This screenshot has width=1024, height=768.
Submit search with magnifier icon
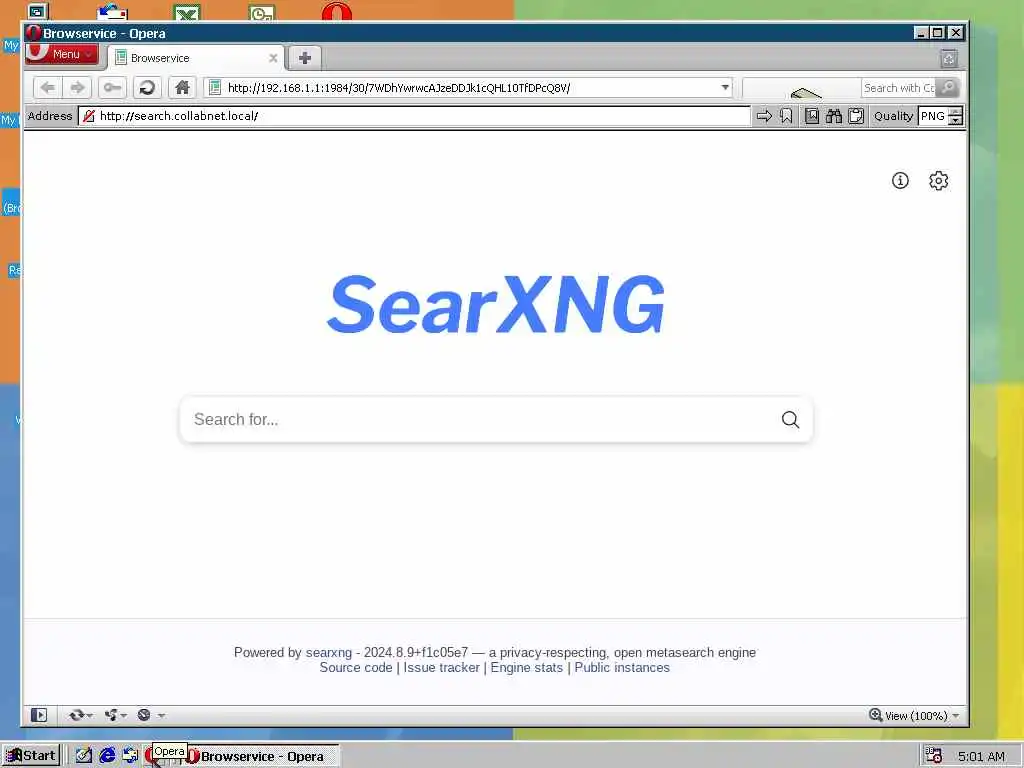(x=790, y=419)
